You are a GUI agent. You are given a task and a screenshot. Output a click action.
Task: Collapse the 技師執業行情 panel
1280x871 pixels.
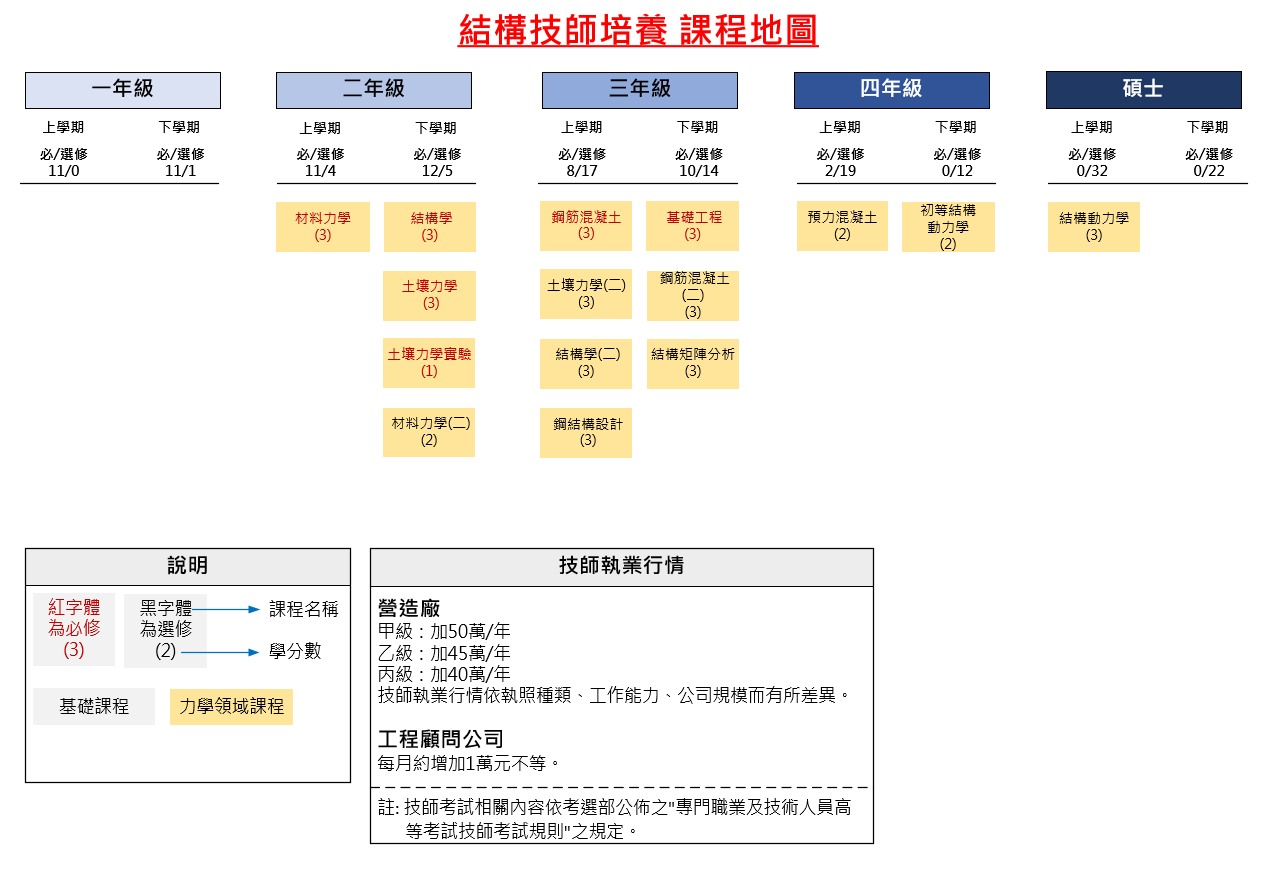point(623,567)
